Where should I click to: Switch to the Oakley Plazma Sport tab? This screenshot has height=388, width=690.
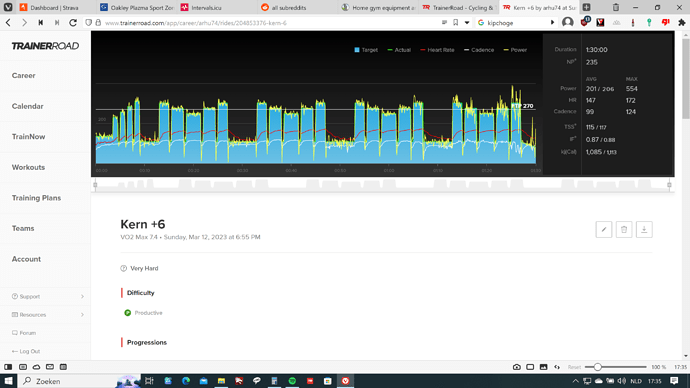[137, 7]
